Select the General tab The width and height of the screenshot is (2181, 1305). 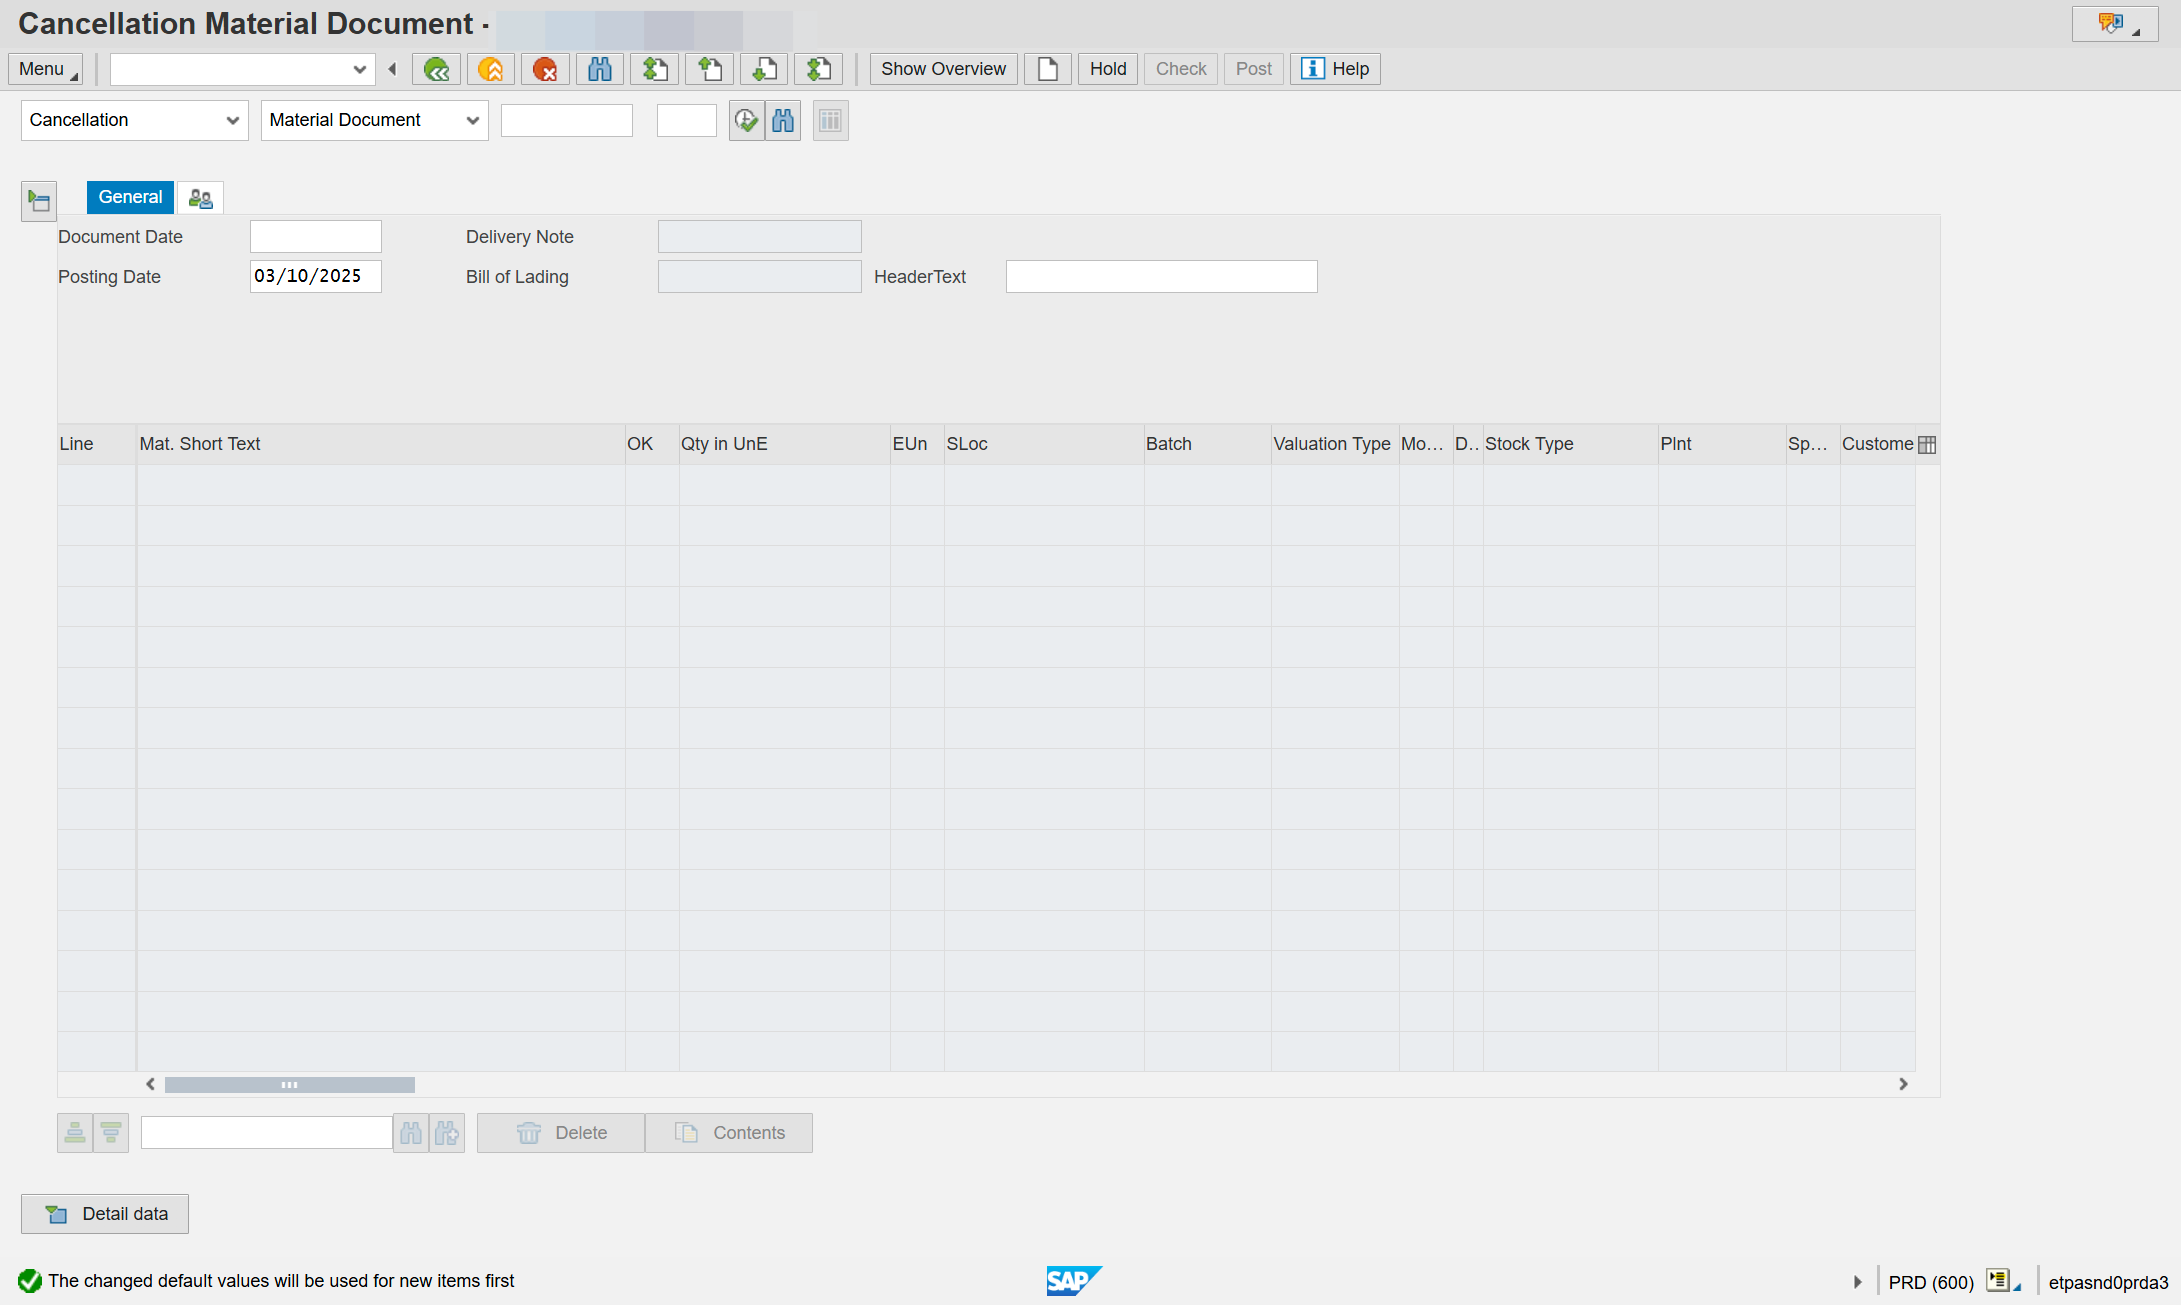tap(130, 197)
